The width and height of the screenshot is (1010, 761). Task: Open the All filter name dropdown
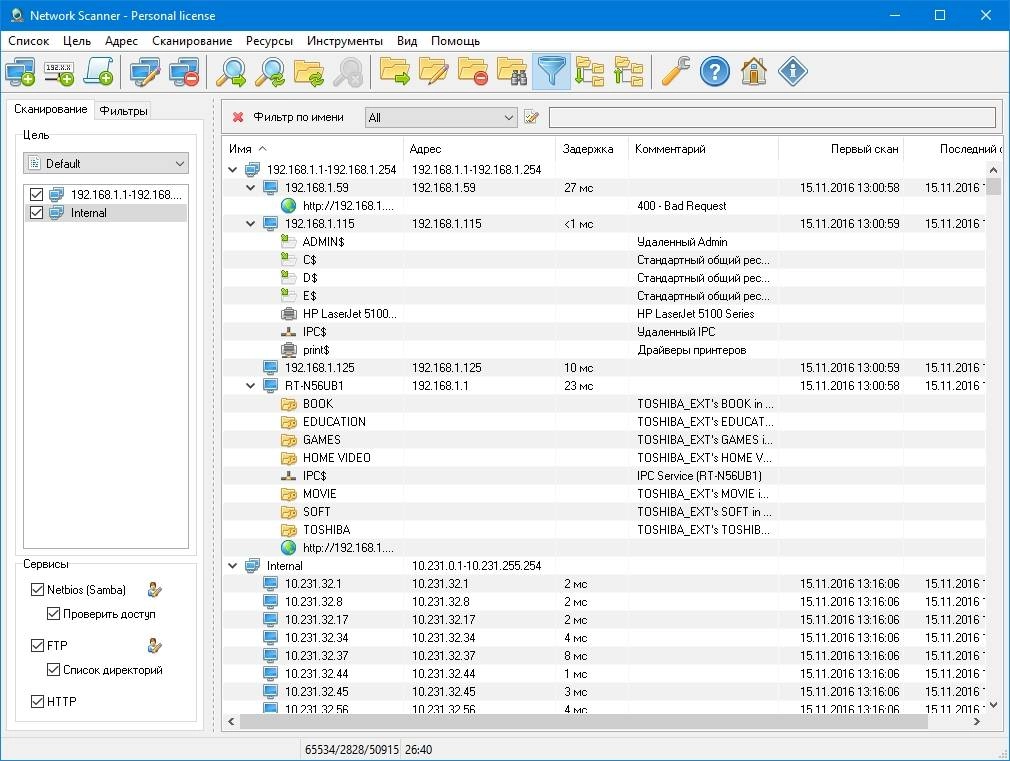pos(441,117)
